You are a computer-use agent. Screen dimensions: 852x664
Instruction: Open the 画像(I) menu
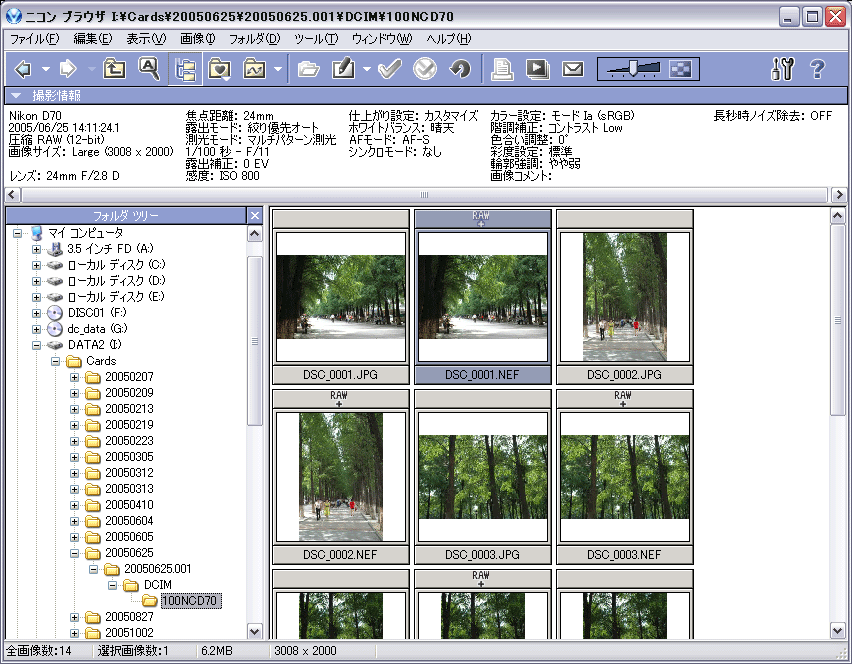198,39
